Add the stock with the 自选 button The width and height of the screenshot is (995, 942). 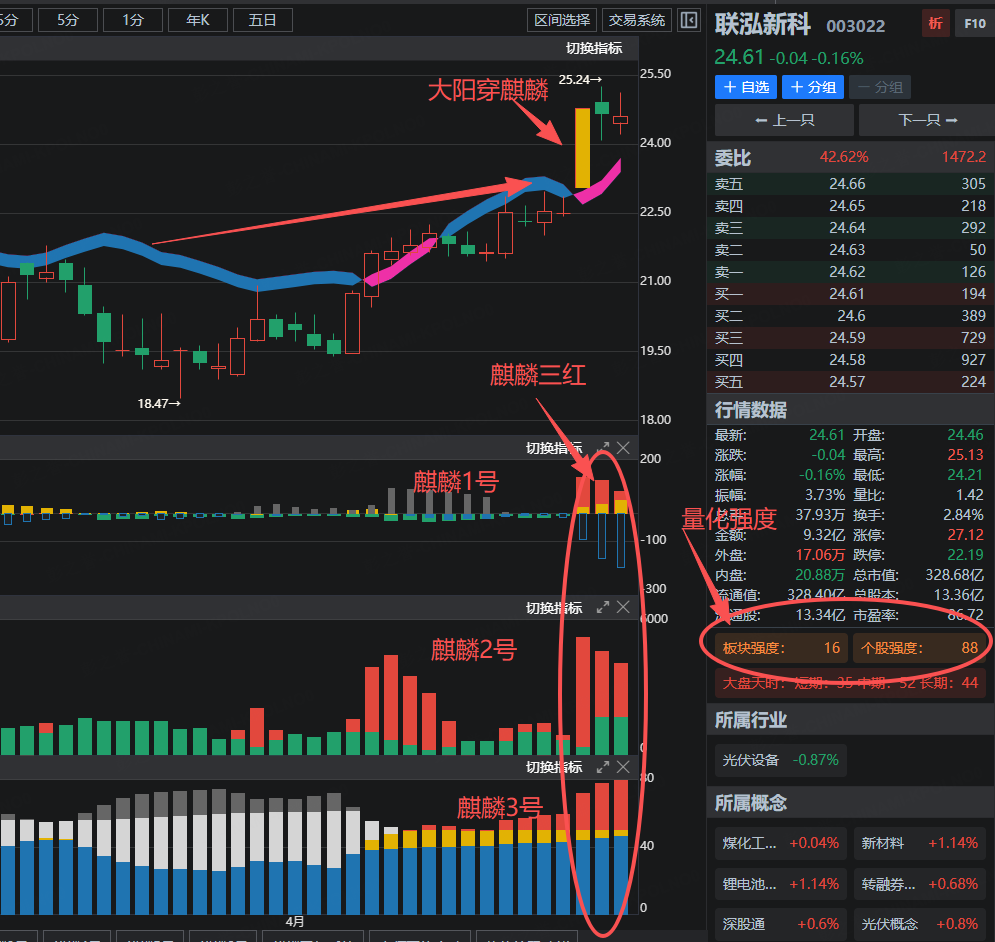tap(746, 87)
